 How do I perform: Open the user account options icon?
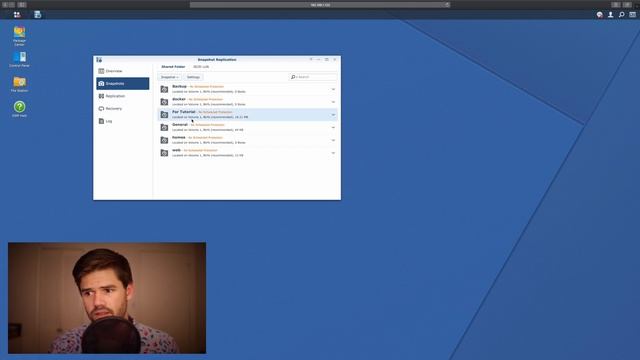[x=611, y=15]
